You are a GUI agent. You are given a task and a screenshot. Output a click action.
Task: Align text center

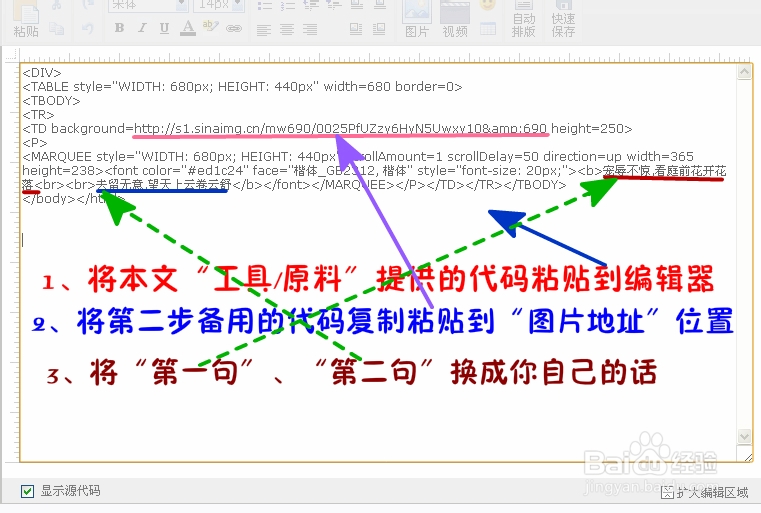coord(287,30)
